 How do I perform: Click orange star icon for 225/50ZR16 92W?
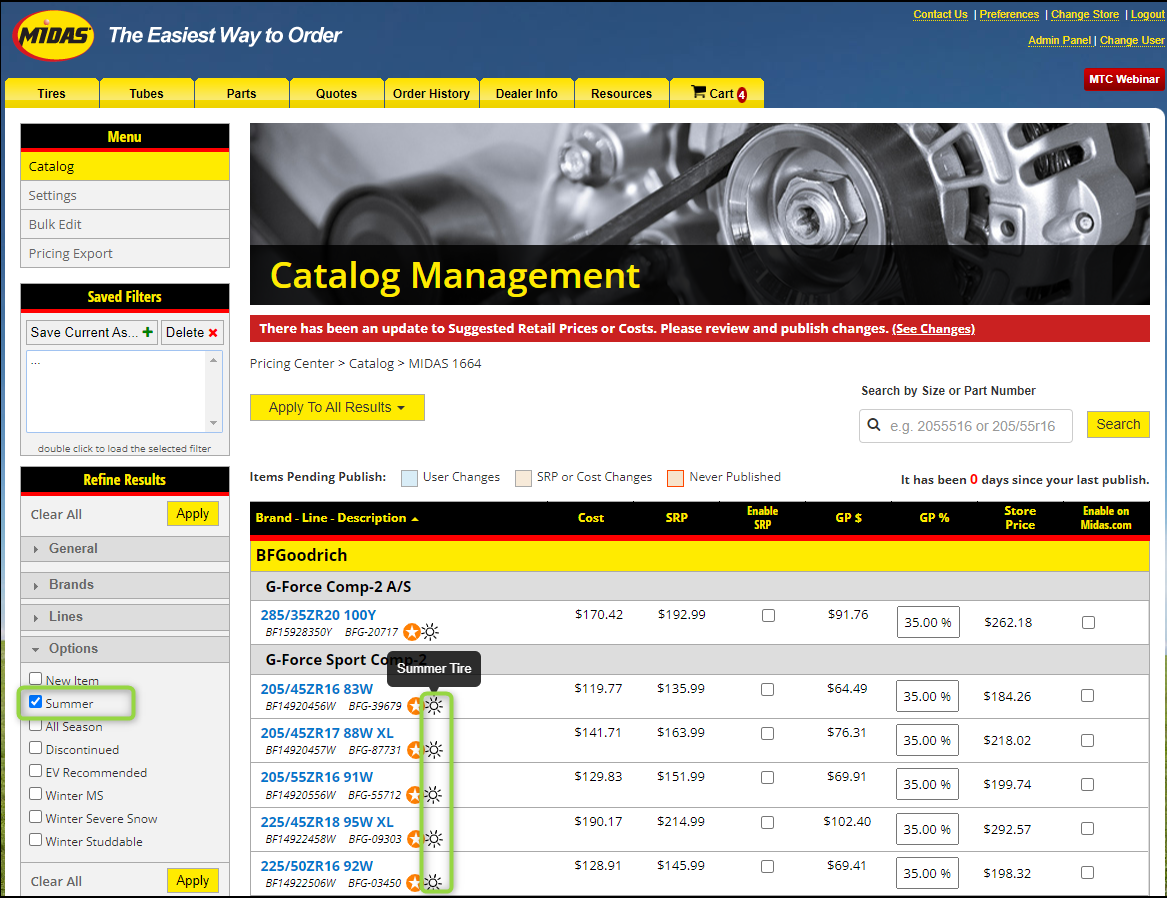coord(415,883)
